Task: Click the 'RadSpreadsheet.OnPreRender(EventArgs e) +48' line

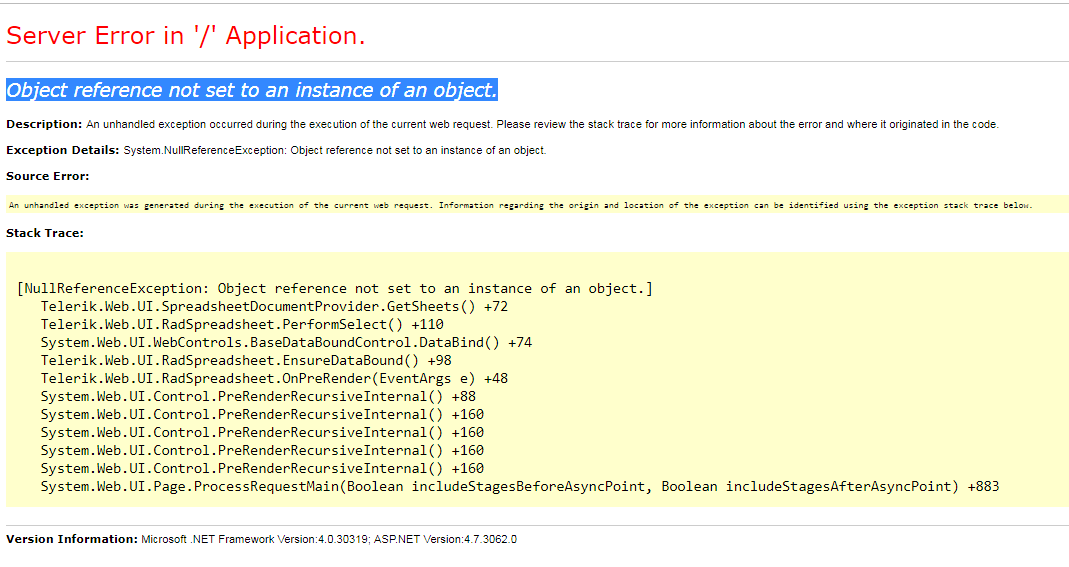Action: (274, 378)
